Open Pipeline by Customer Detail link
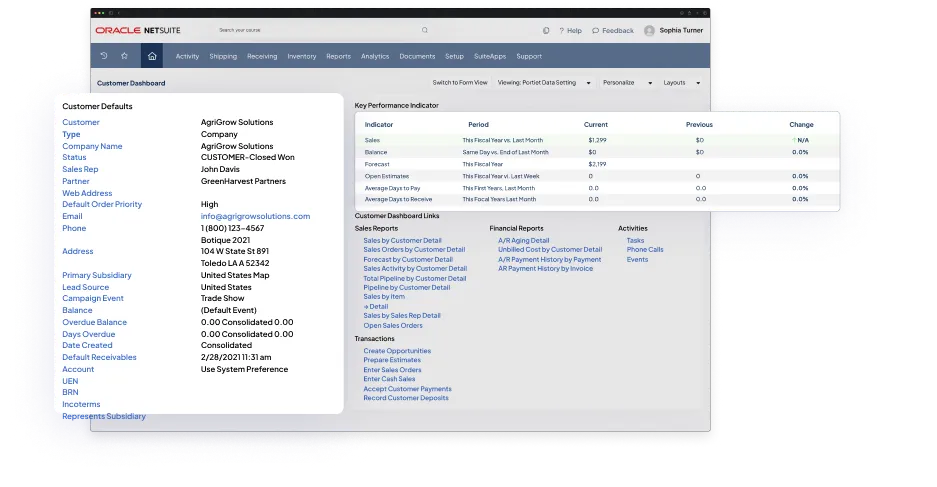 (407, 287)
